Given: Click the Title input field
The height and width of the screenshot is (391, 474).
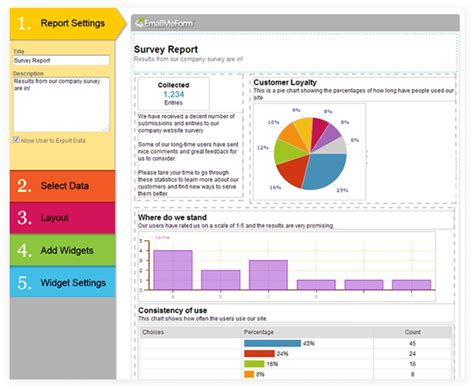Looking at the screenshot, I should pos(61,60).
